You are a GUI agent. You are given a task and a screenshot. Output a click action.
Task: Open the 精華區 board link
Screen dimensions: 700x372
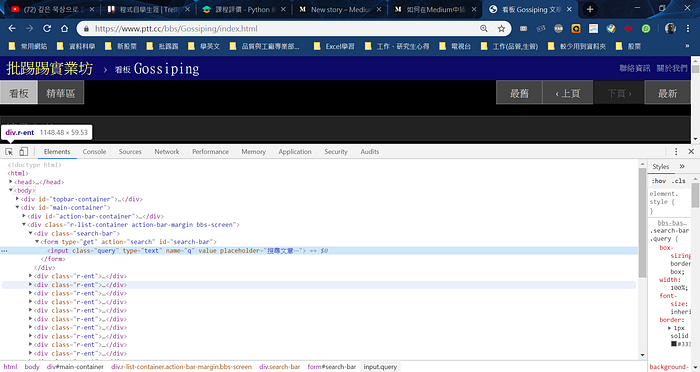click(61, 93)
